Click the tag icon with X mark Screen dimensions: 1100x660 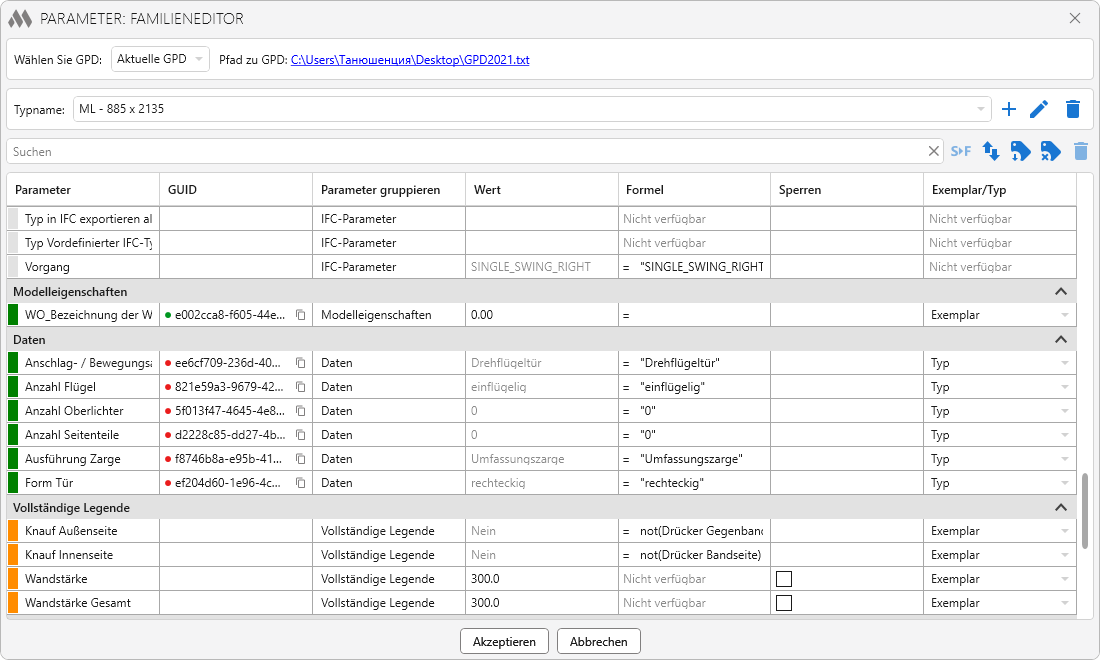(1050, 151)
